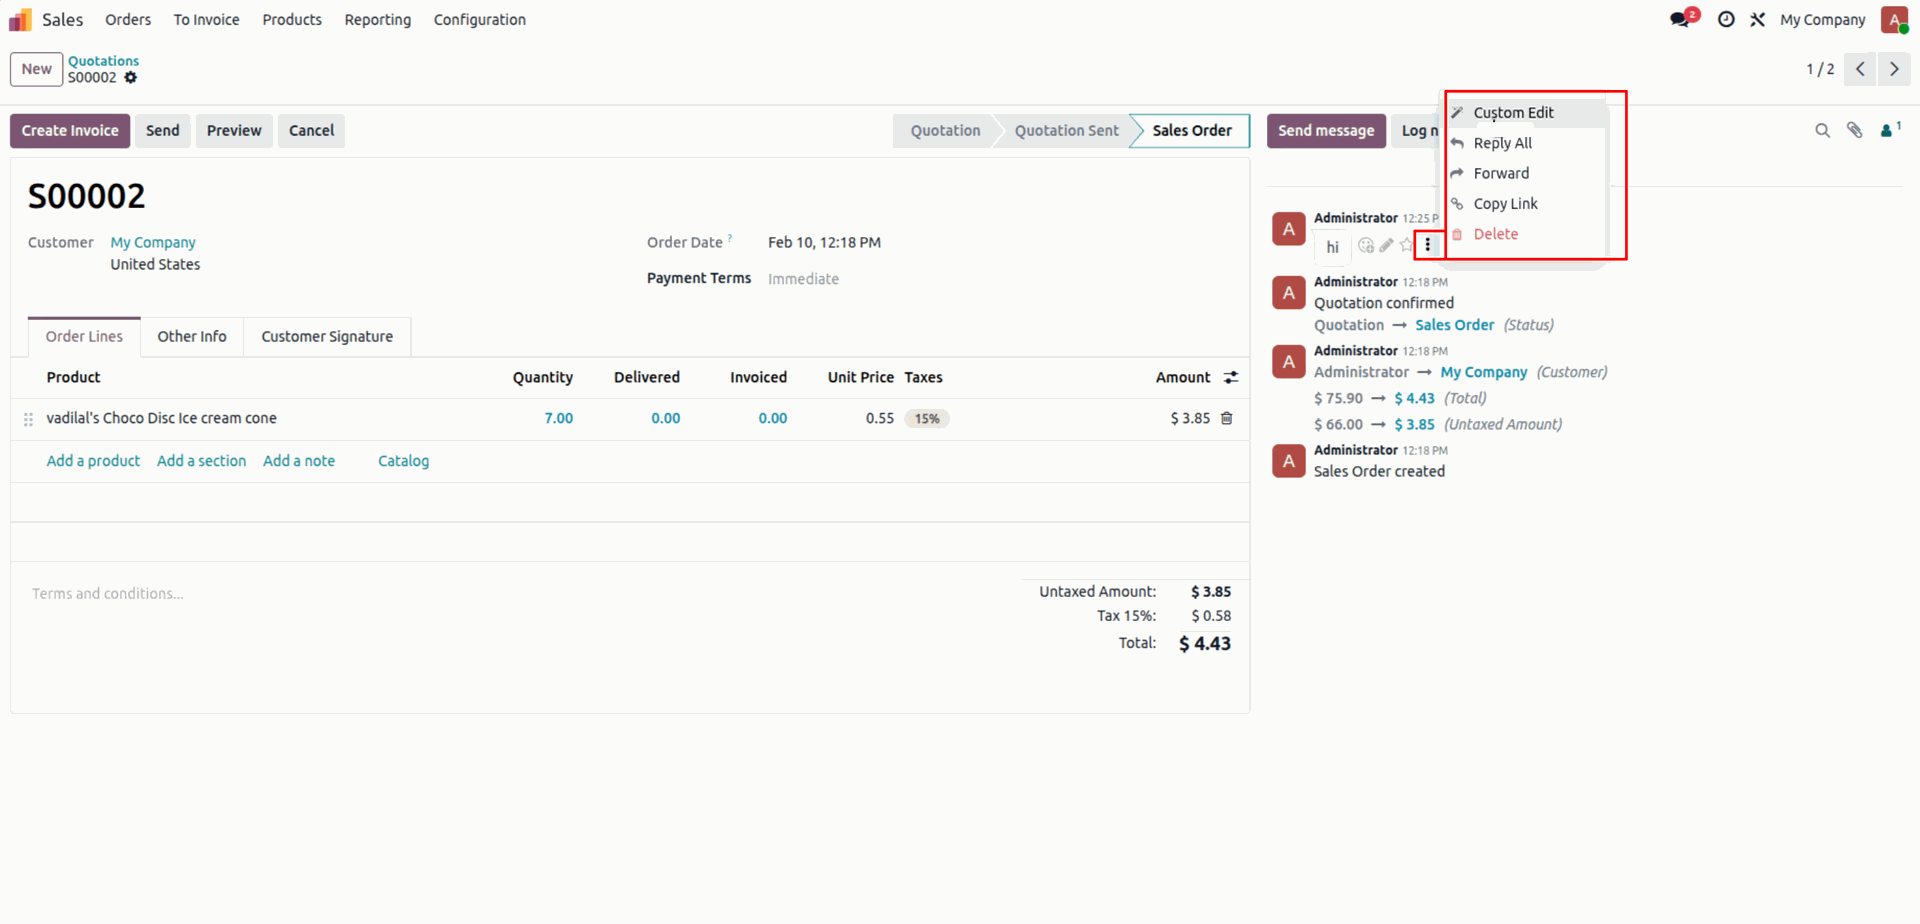Search messages using the chatter magnifier icon
Screen dimensions: 1920x924
(1822, 131)
